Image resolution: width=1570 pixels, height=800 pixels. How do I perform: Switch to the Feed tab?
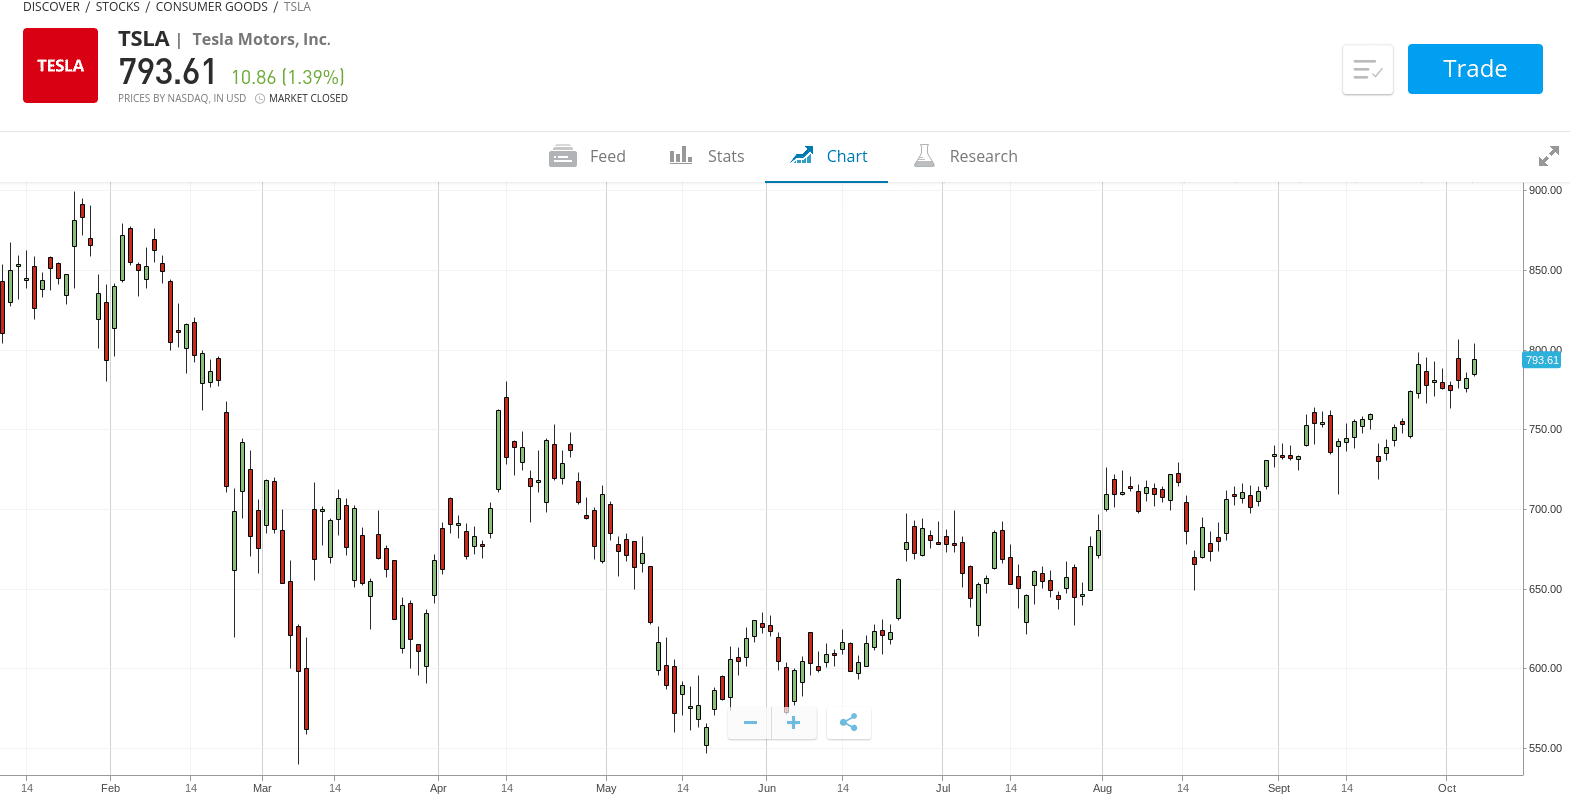(587, 156)
